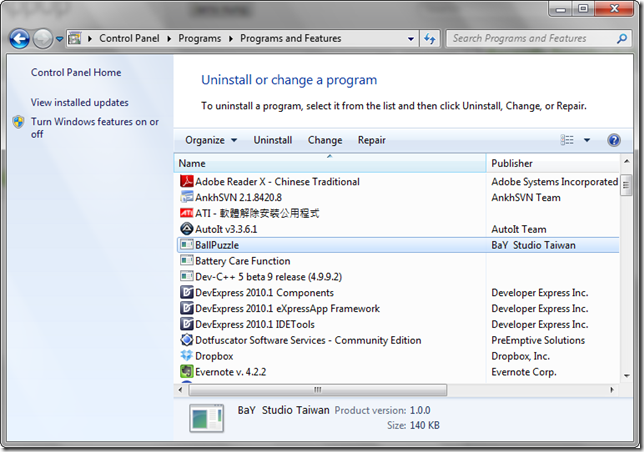The image size is (644, 452).
Task: Click the magnifier search icon
Action: point(622,39)
